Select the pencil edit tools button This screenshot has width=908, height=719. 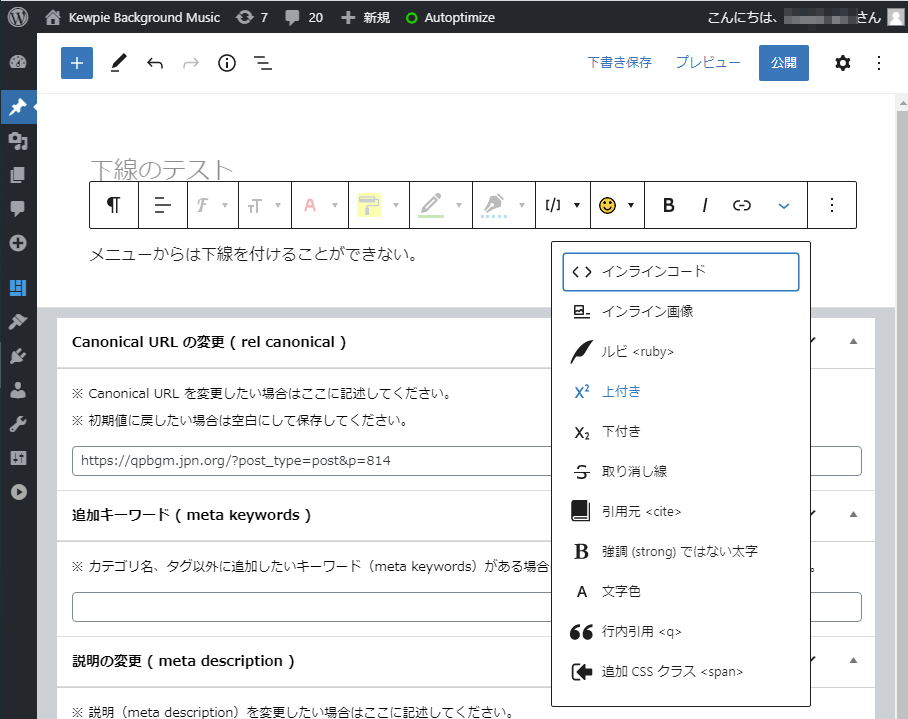pyautogui.click(x=118, y=63)
